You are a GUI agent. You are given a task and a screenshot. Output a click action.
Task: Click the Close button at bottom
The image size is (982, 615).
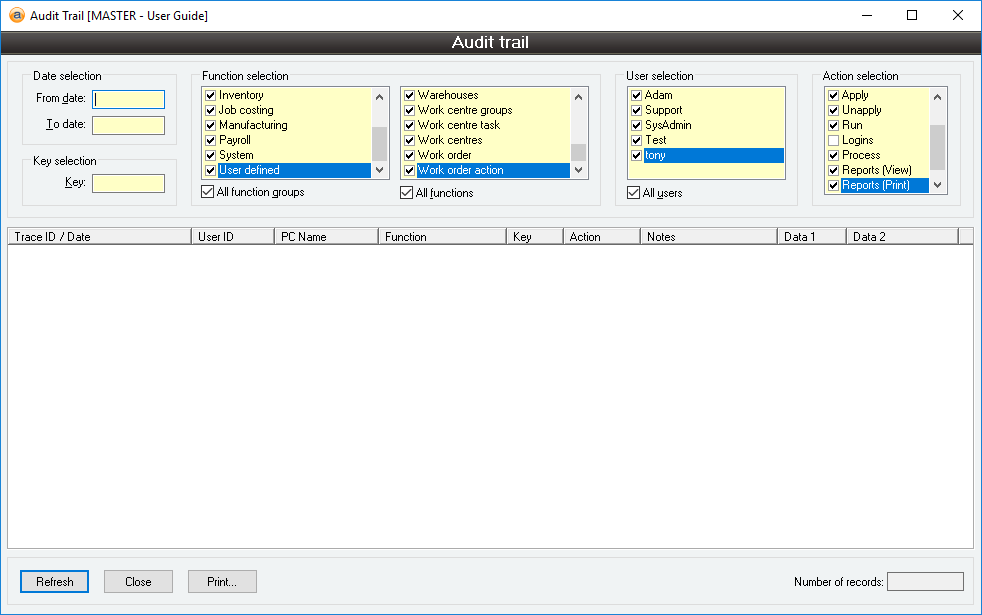pos(138,581)
